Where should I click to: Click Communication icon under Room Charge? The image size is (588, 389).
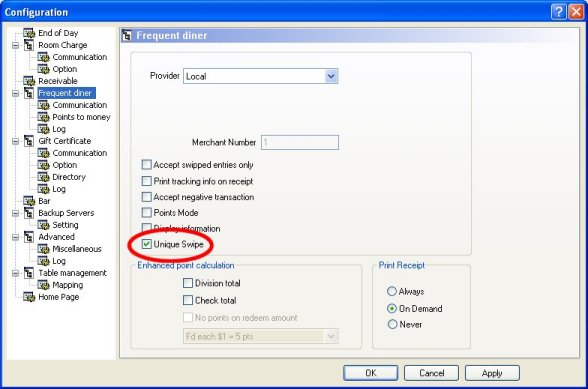point(43,57)
